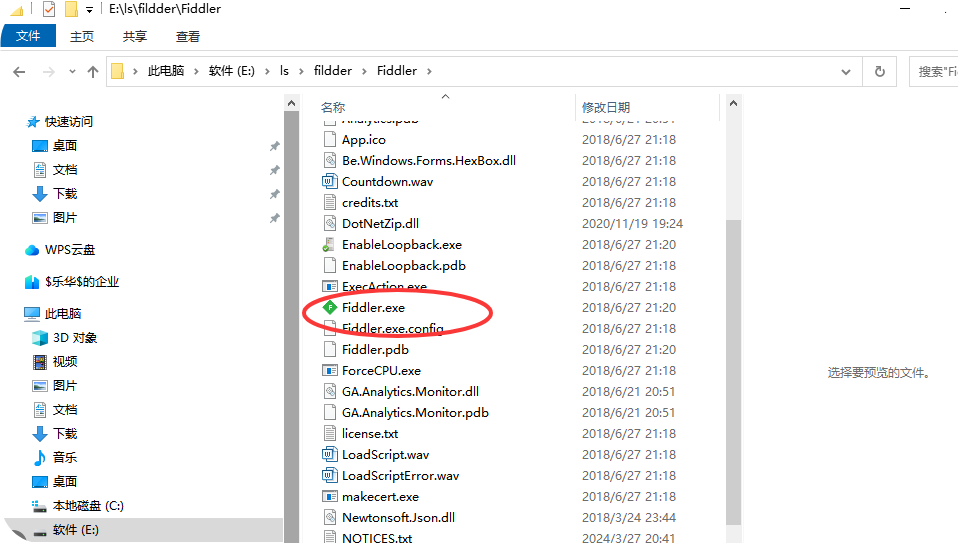958x543 pixels.
Task: Select the GA.Analytics.Monitor.dll file icon
Action: (330, 392)
